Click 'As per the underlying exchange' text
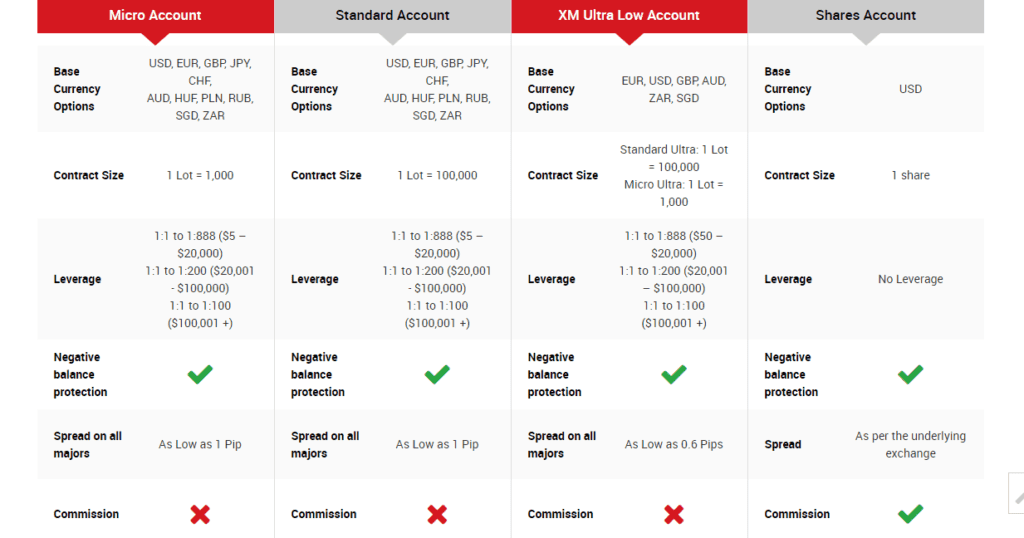 click(x=910, y=444)
